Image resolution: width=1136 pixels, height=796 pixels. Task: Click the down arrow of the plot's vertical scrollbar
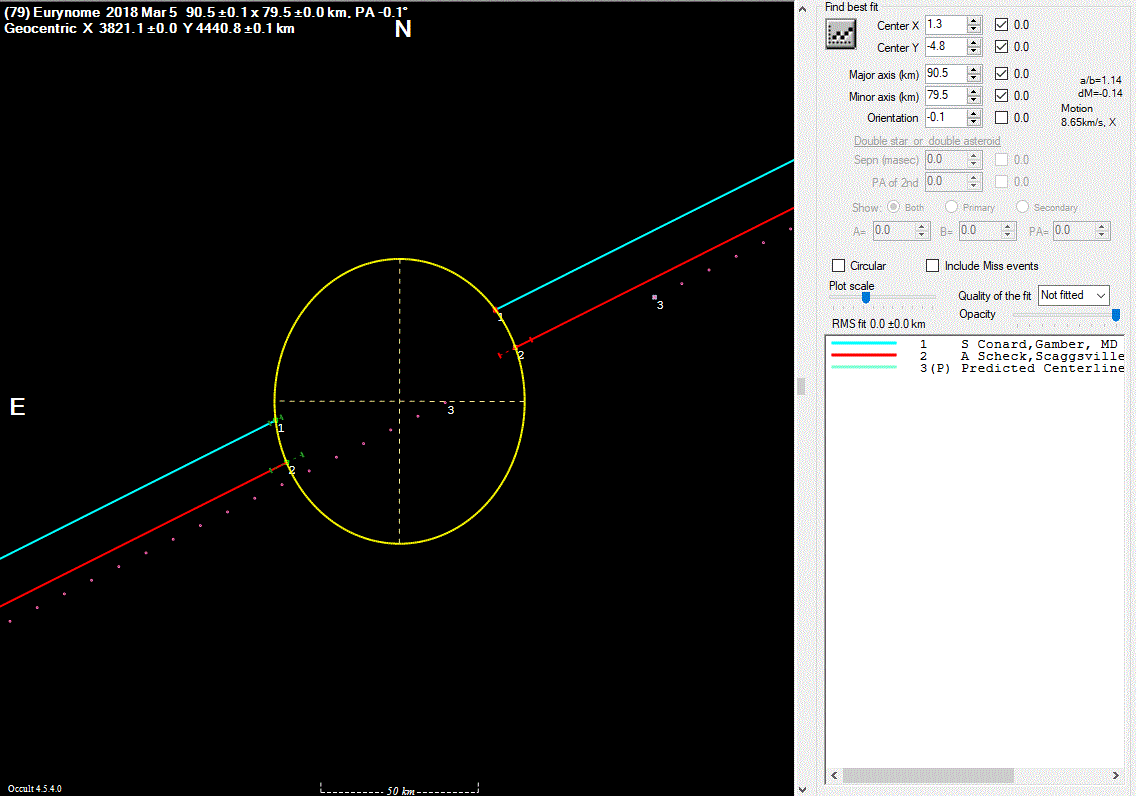tap(802, 789)
